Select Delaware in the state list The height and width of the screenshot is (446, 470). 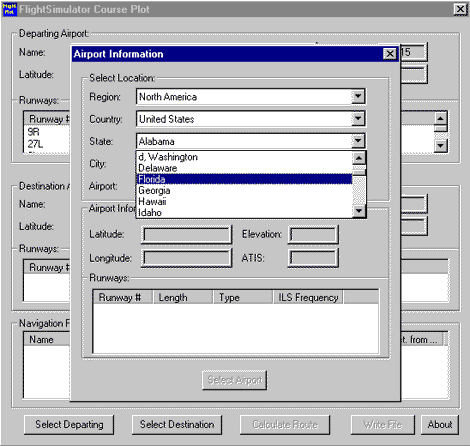tap(245, 168)
